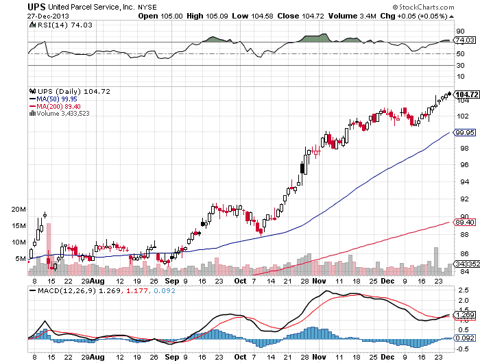Click the UPS ticker symbol title
The height and width of the screenshot is (363, 480).
point(36,7)
